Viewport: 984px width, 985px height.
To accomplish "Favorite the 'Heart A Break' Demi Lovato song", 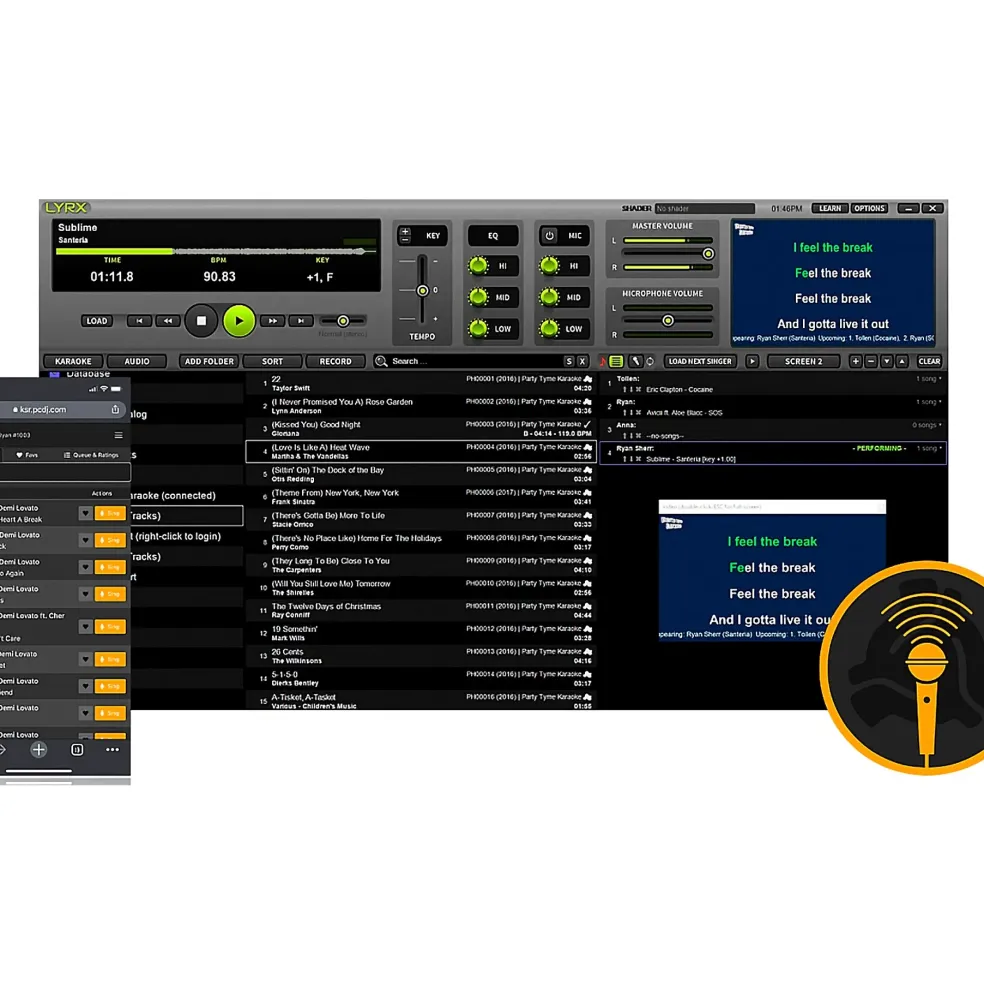I will coord(85,513).
